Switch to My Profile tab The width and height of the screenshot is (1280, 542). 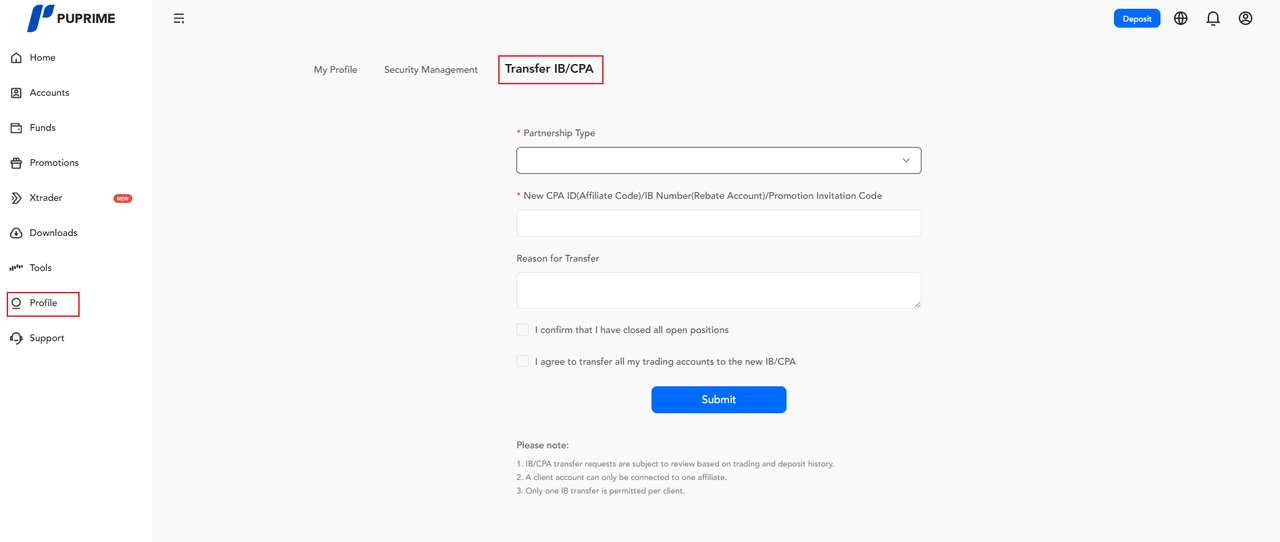pyautogui.click(x=335, y=70)
